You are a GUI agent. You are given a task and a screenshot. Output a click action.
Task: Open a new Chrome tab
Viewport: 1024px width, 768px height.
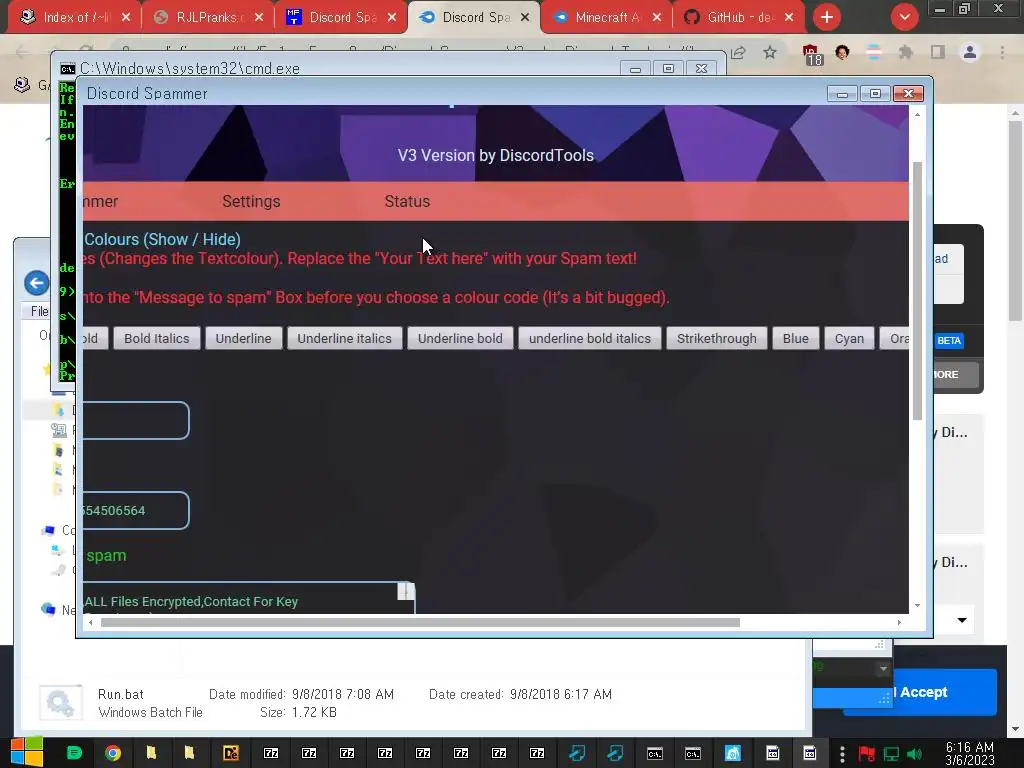coord(827,17)
